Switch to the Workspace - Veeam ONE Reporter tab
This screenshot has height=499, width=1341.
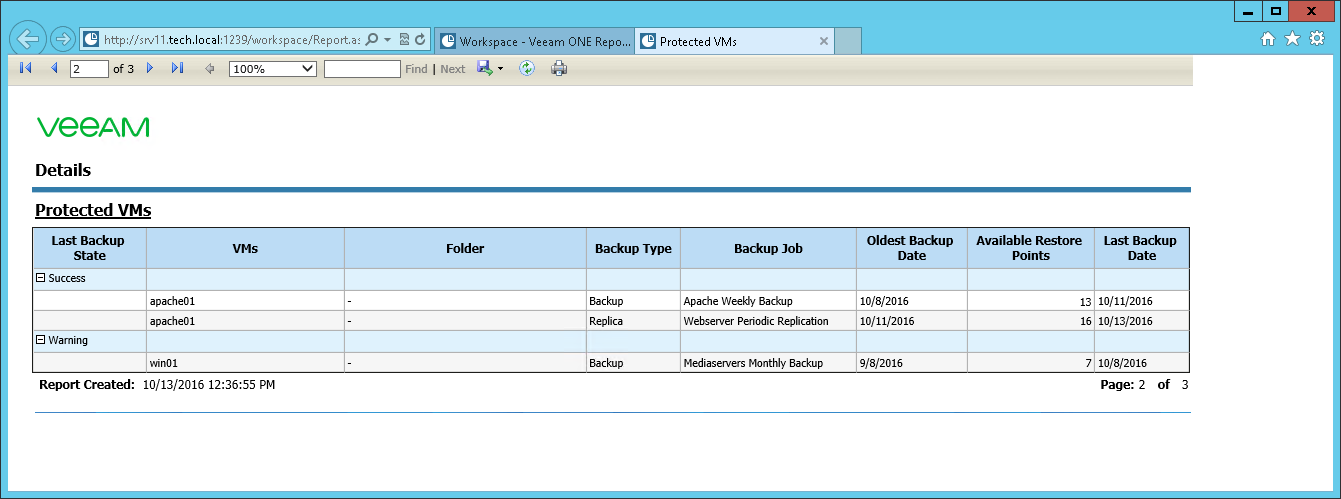tap(535, 41)
